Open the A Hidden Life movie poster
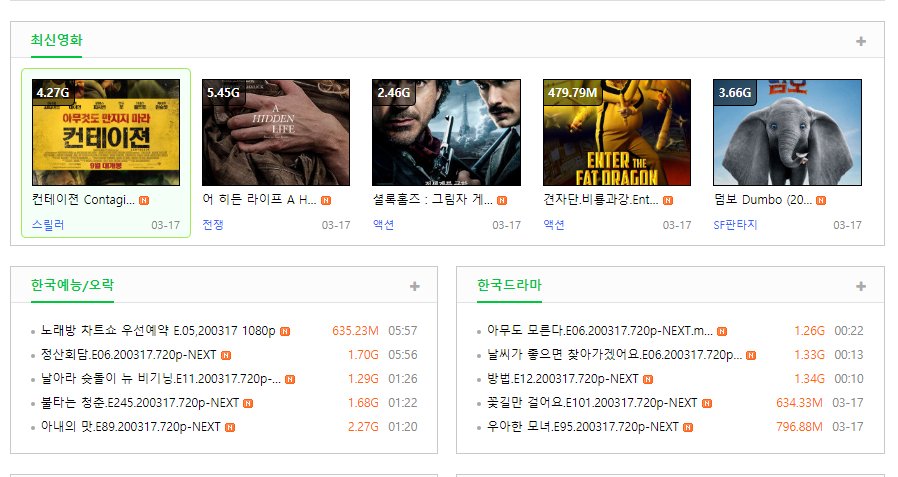898x477 pixels. tap(276, 132)
